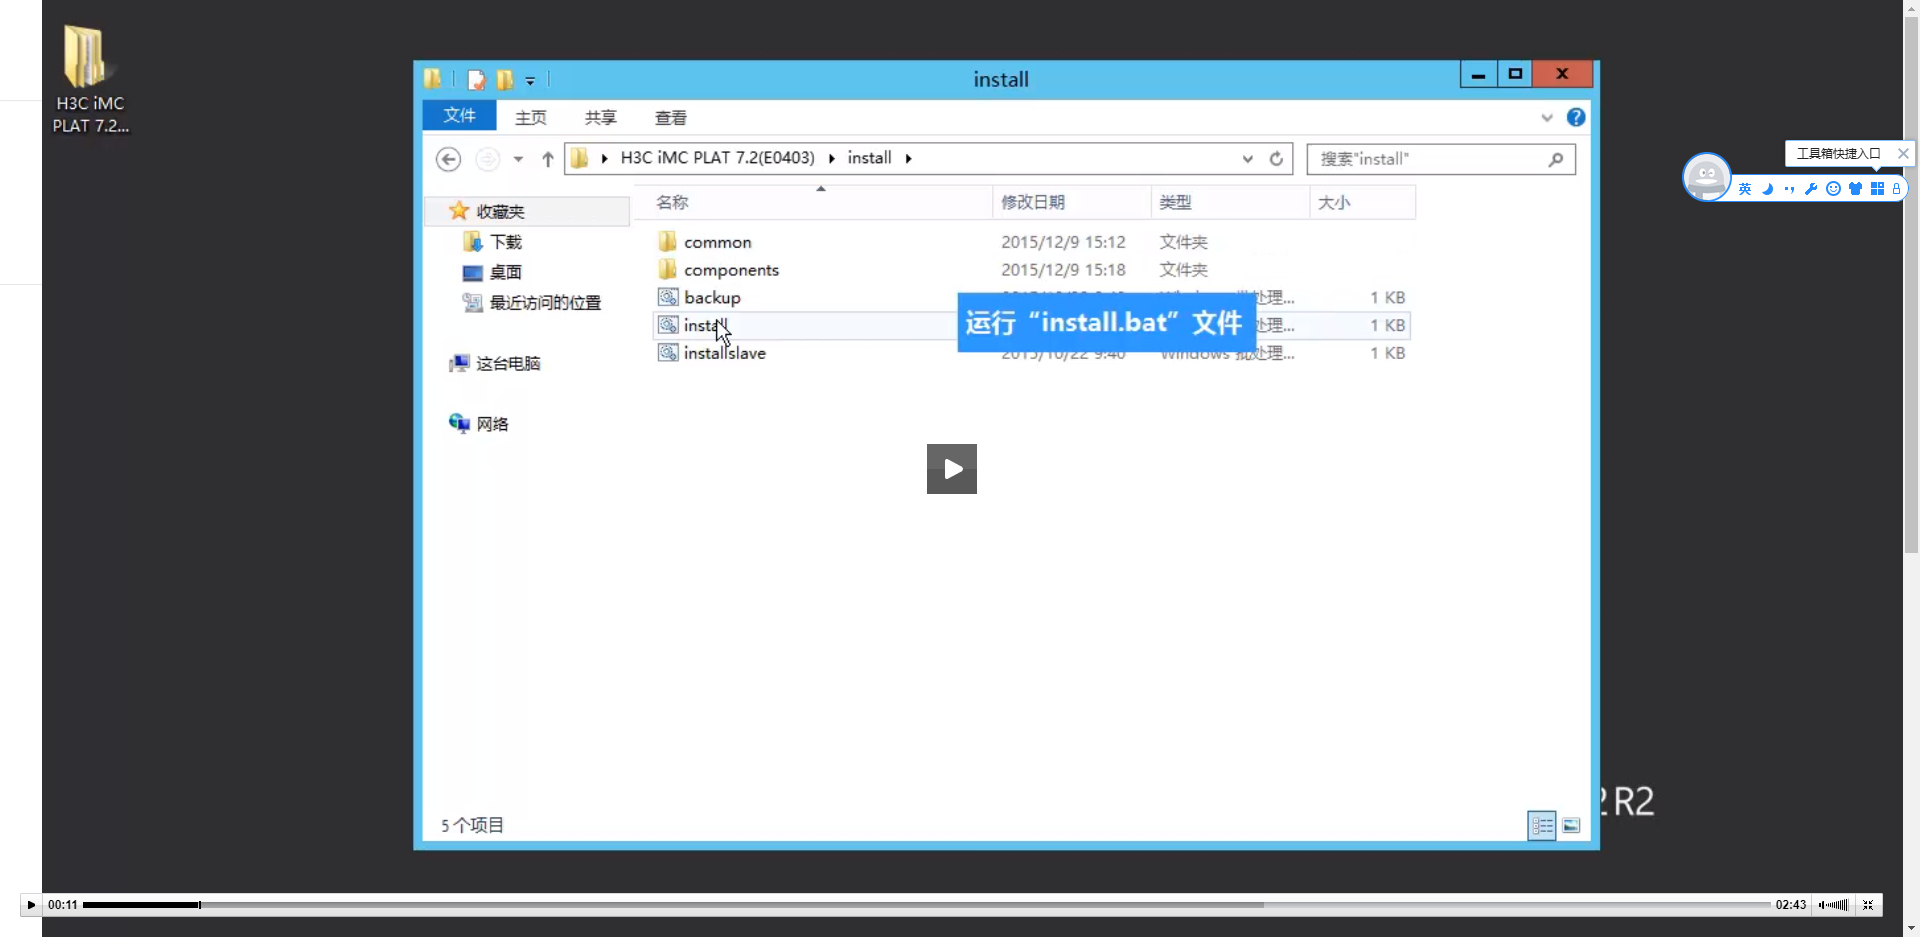Sort files by the 大小 column header

pos(1363,202)
